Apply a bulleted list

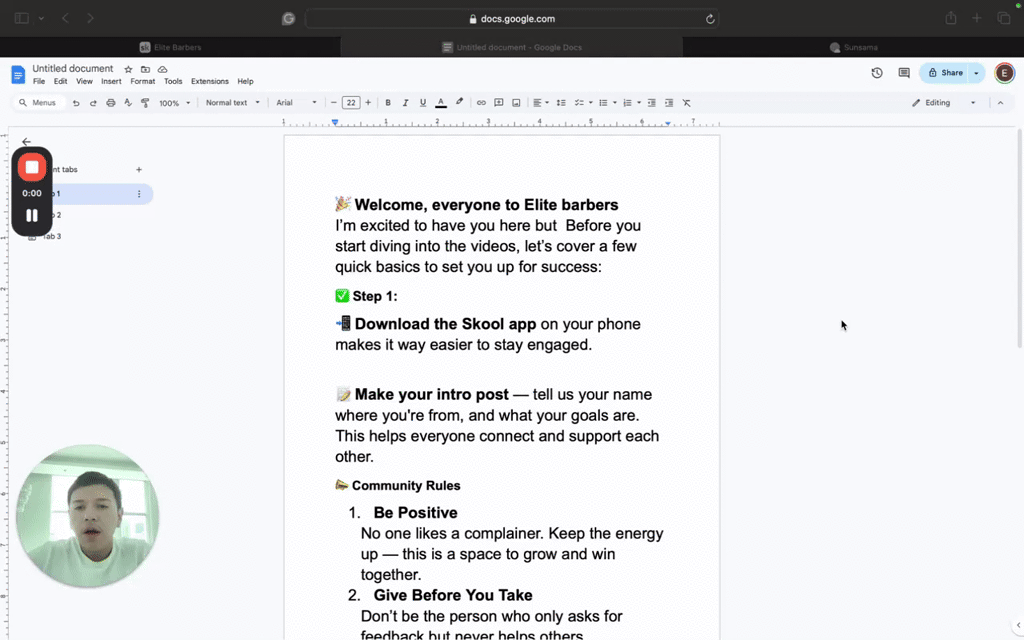pos(603,103)
